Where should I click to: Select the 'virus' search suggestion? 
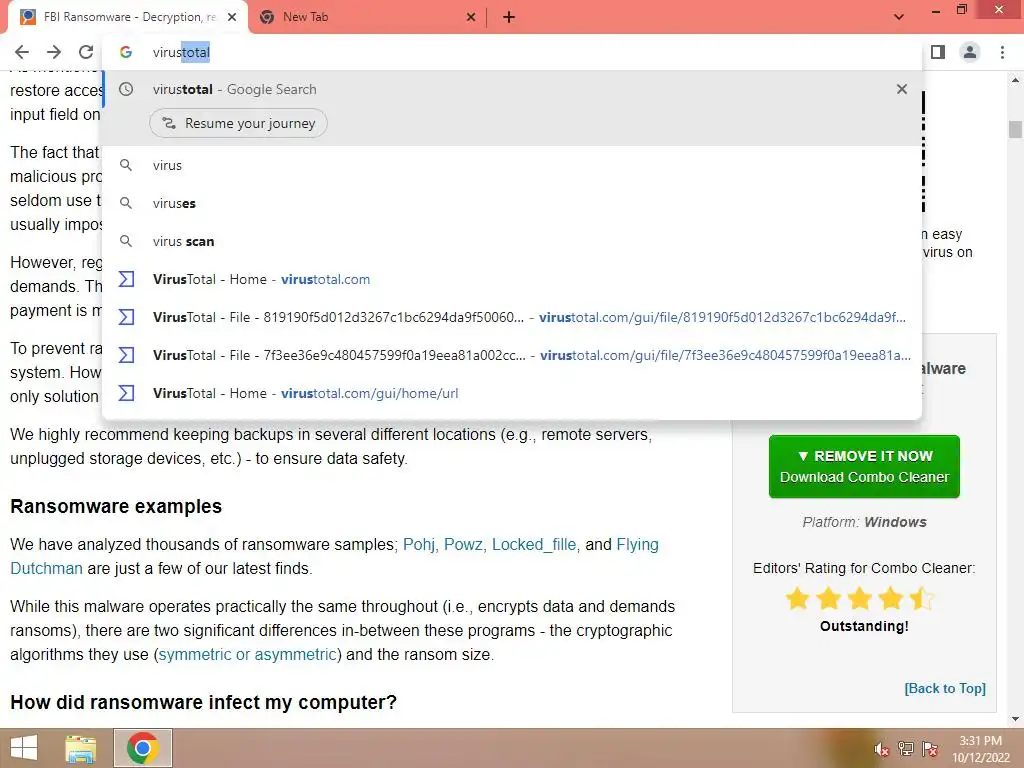pyautogui.click(x=512, y=165)
